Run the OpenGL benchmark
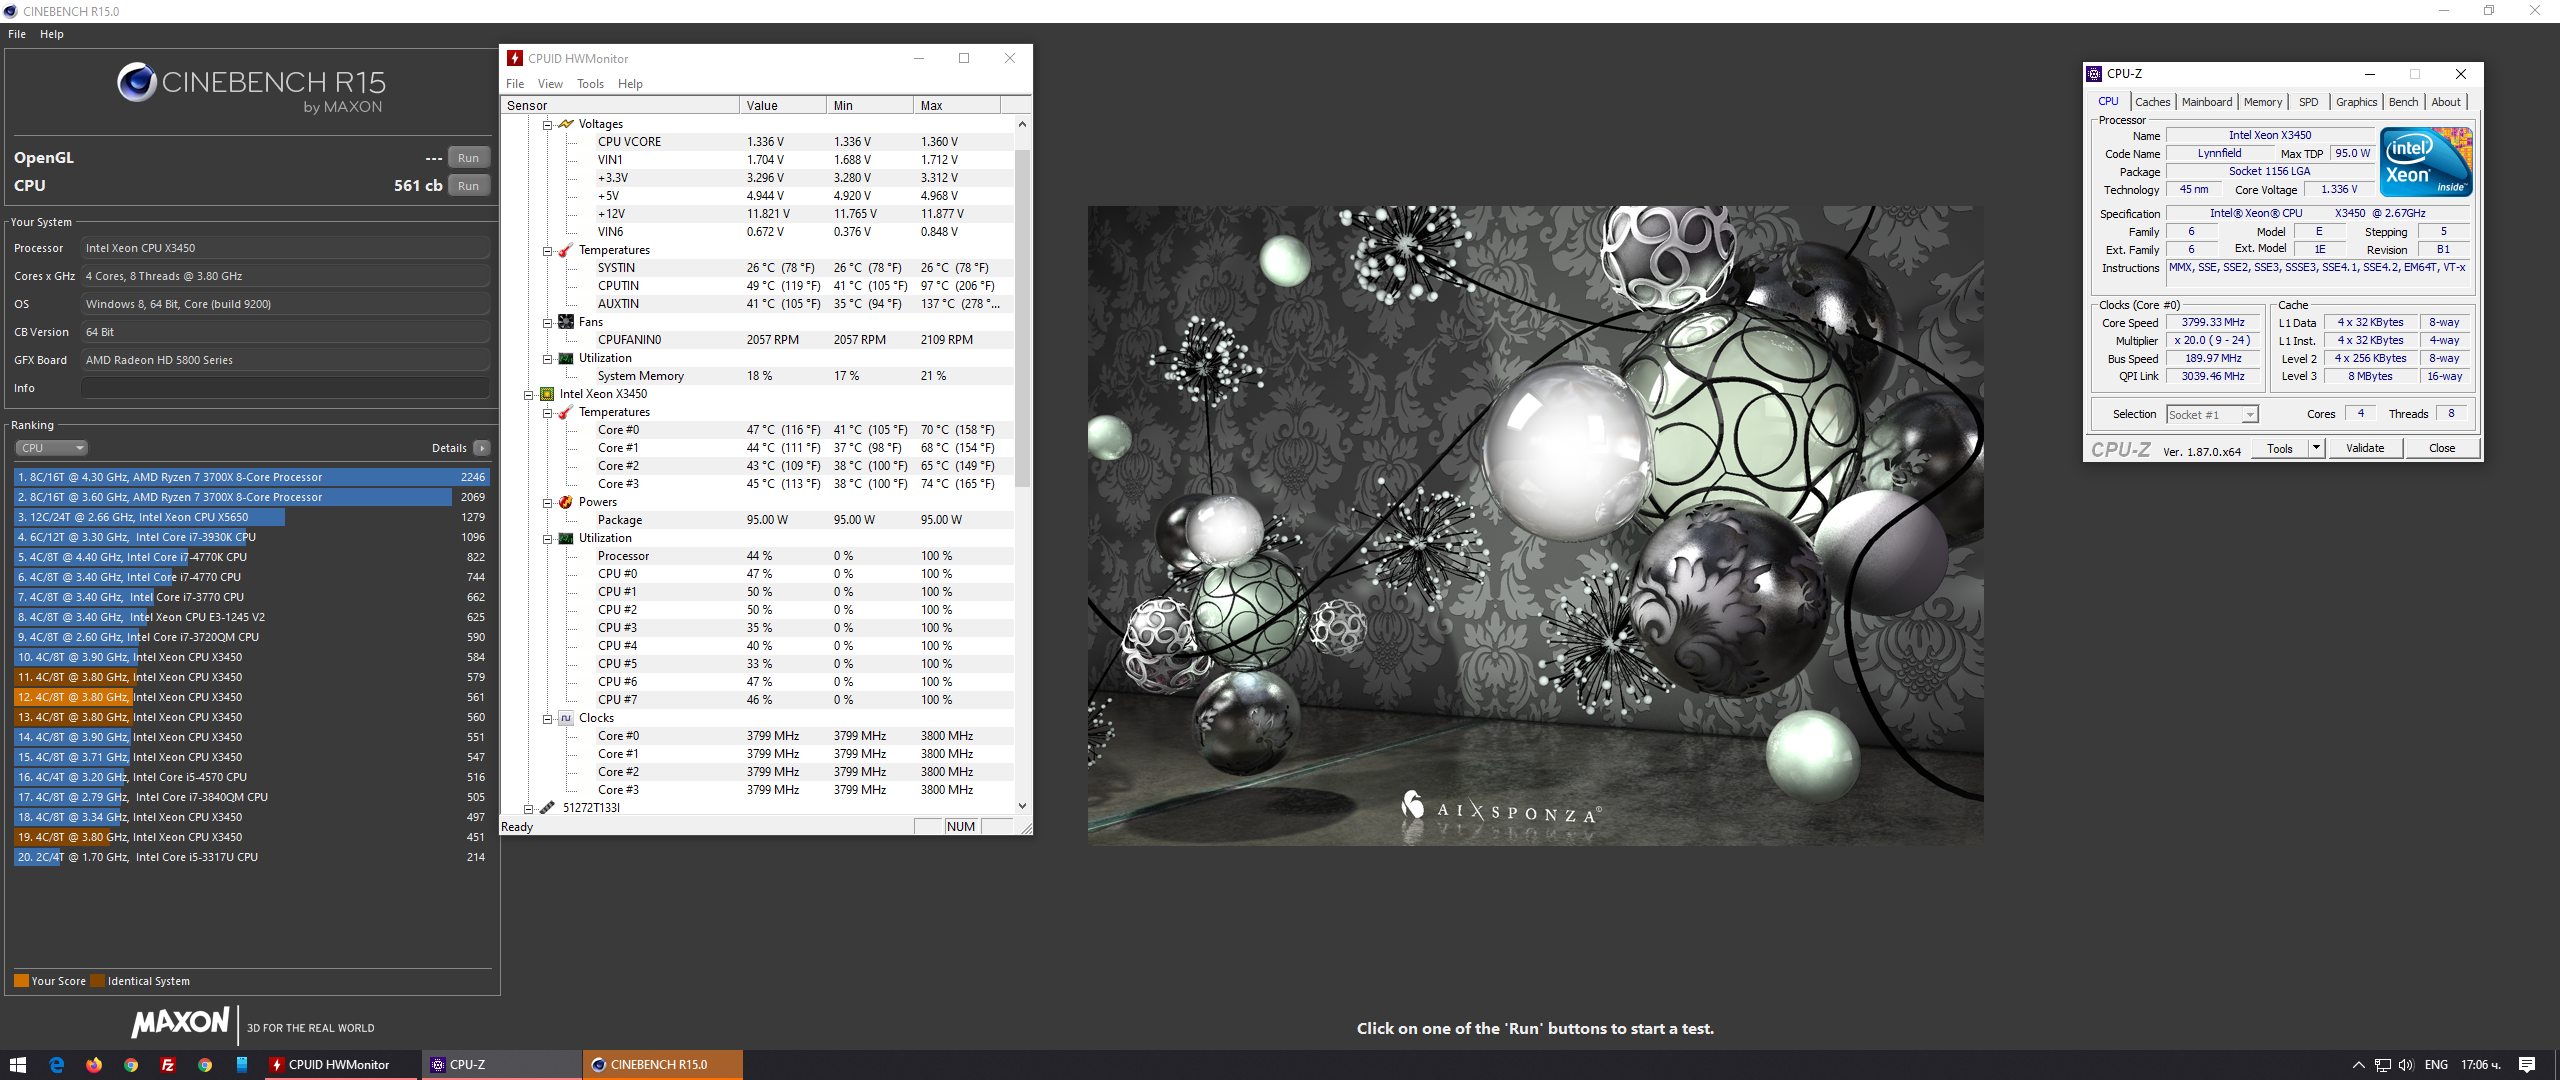 pyautogui.click(x=468, y=158)
